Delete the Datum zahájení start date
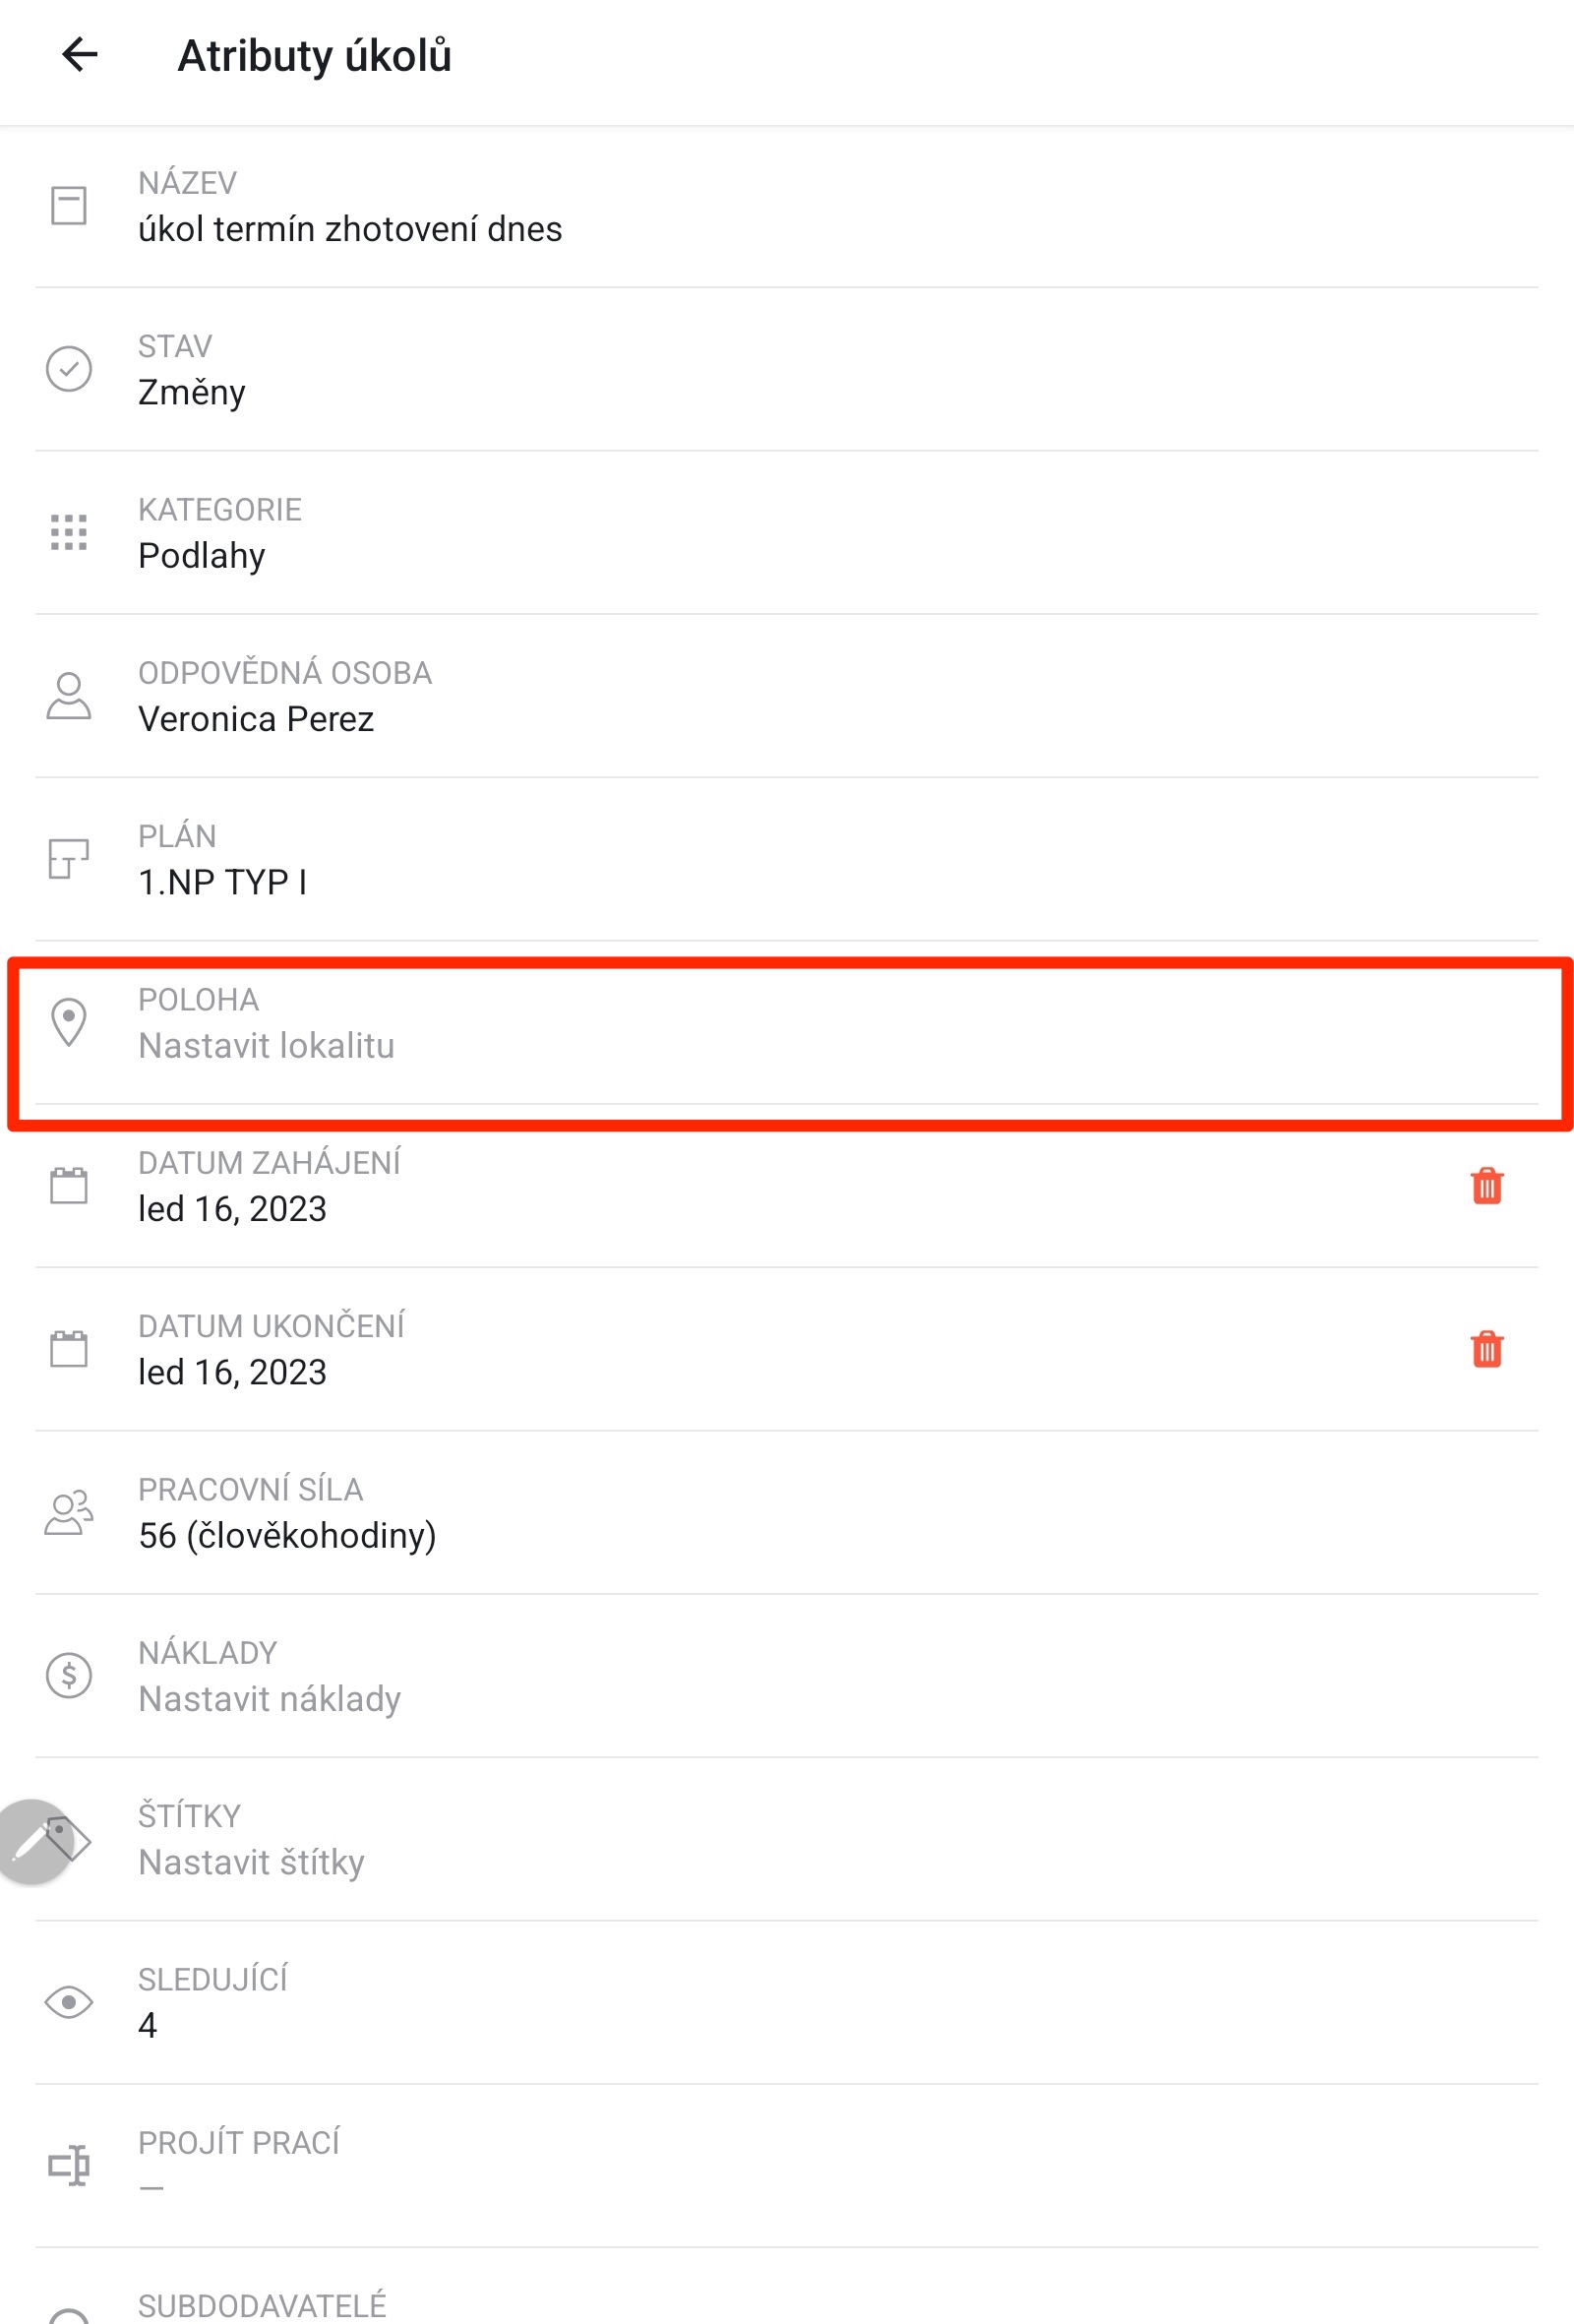This screenshot has height=2324, width=1574. coord(1486,1186)
